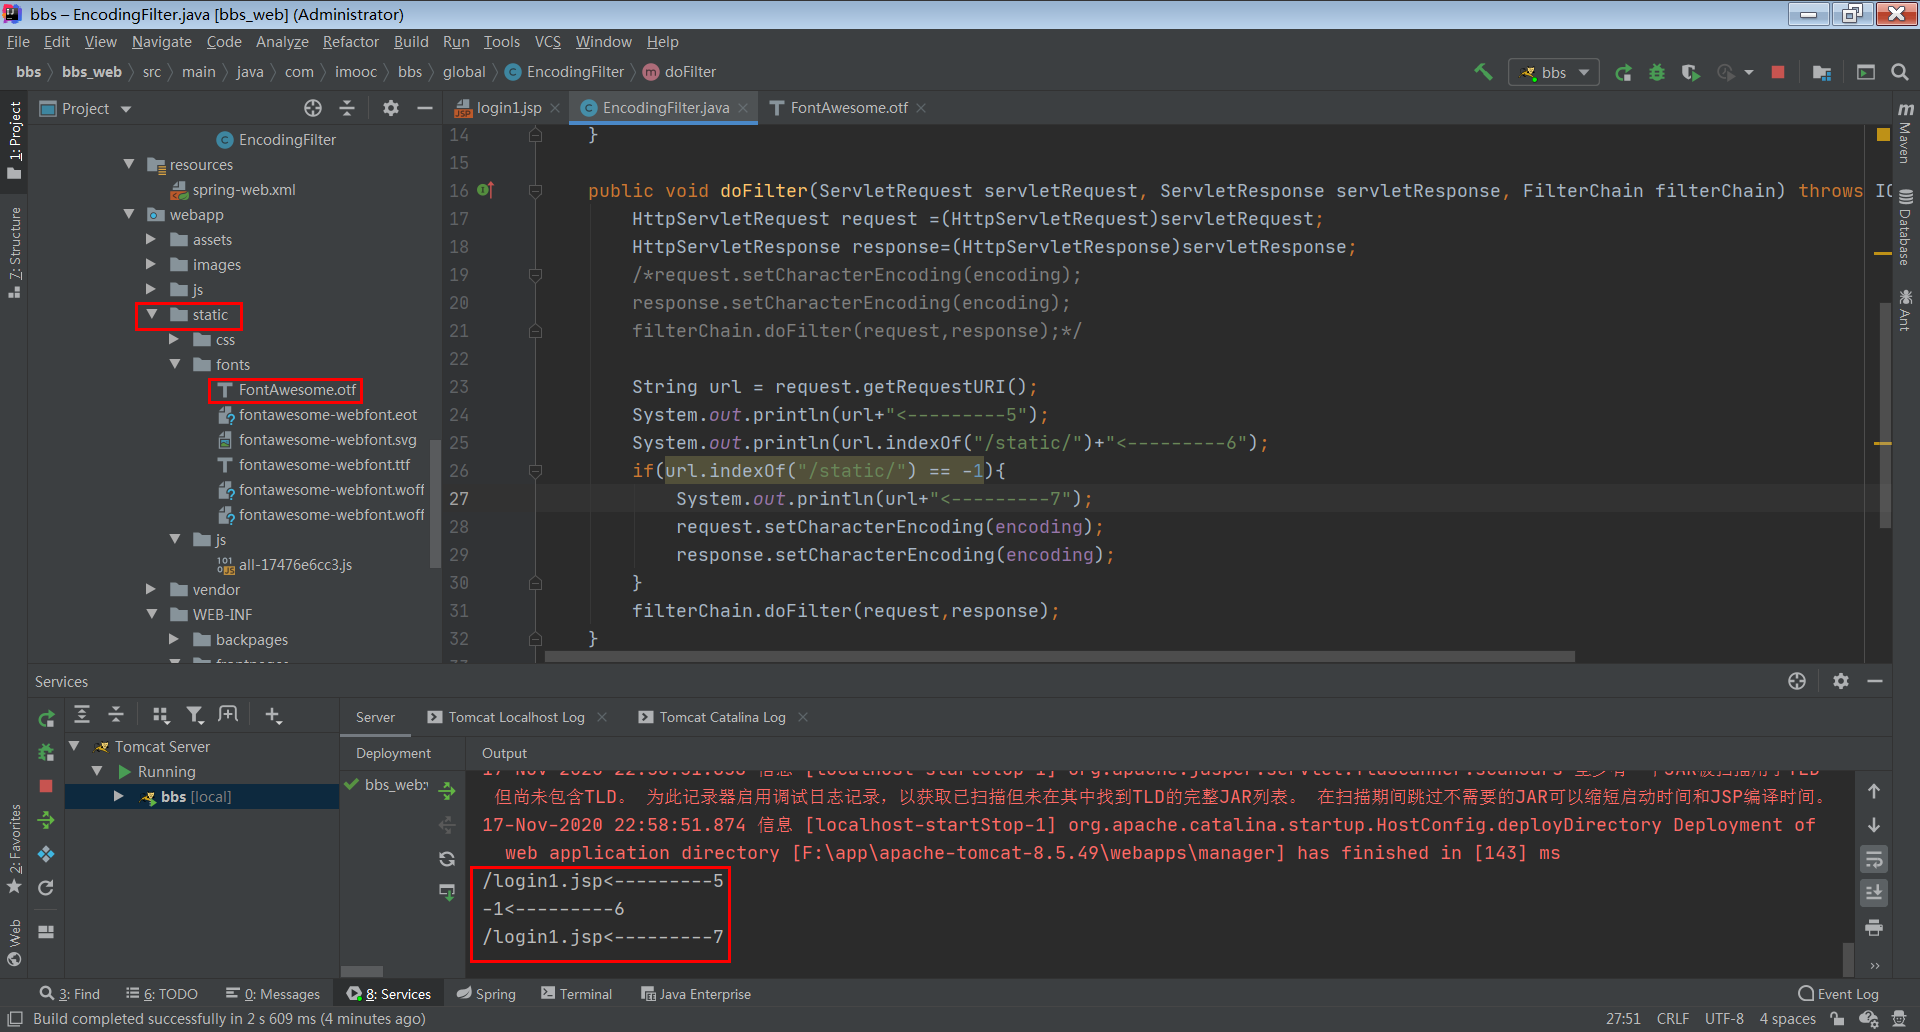The width and height of the screenshot is (1920, 1032).
Task: Open the profiler run dropdown arrow
Action: click(1749, 72)
